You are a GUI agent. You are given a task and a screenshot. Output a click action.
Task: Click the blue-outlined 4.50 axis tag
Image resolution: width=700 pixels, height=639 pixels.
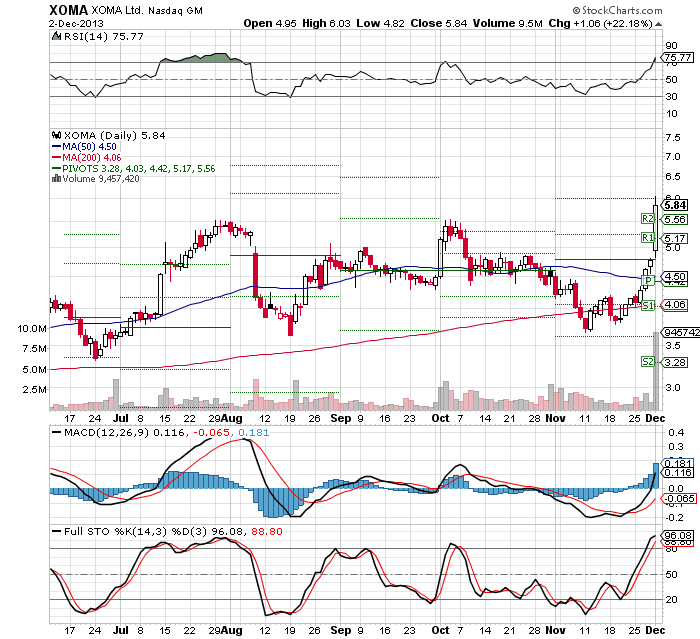(x=675, y=276)
